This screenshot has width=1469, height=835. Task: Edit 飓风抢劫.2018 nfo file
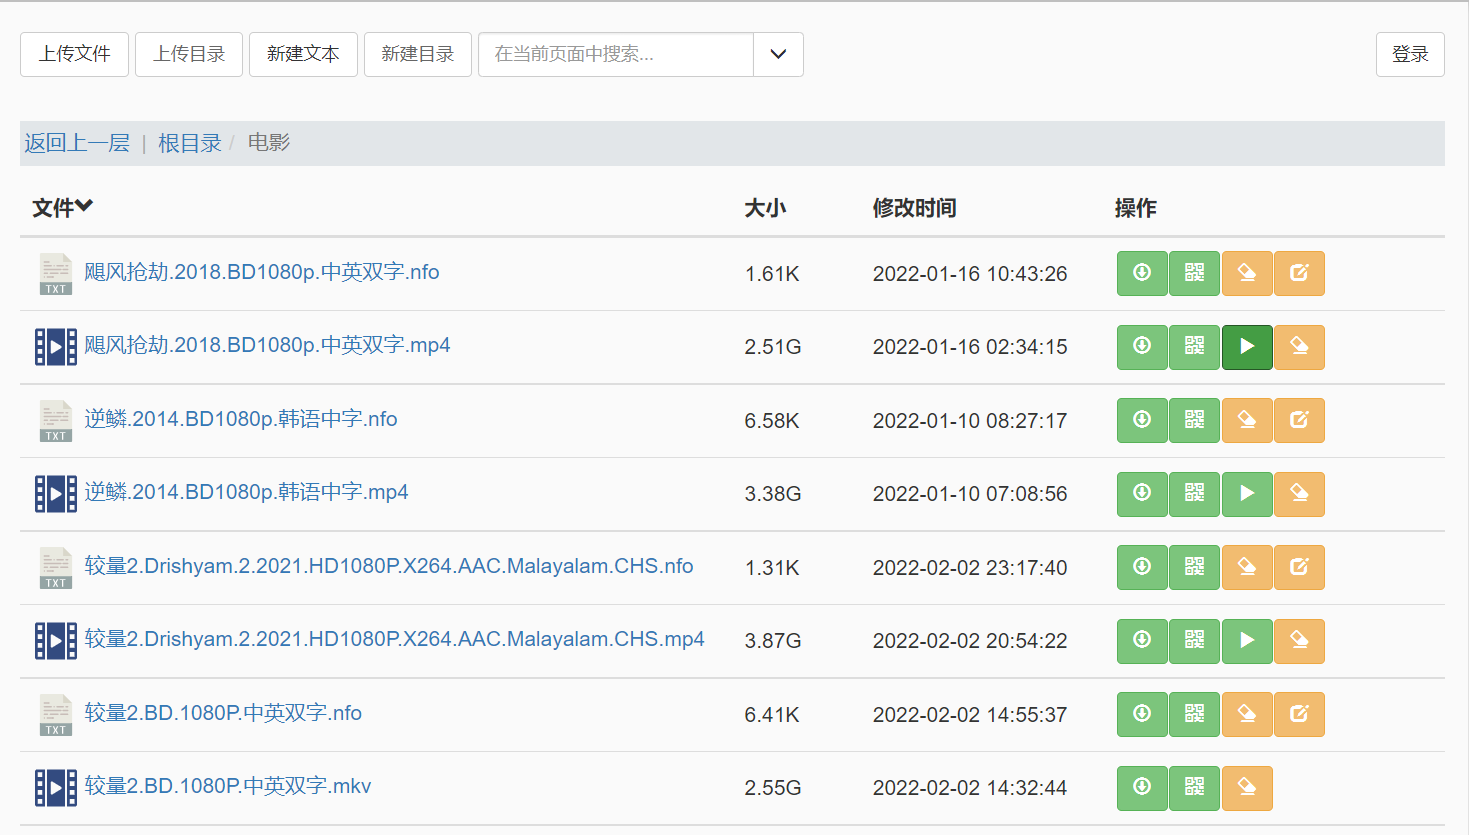1299,273
